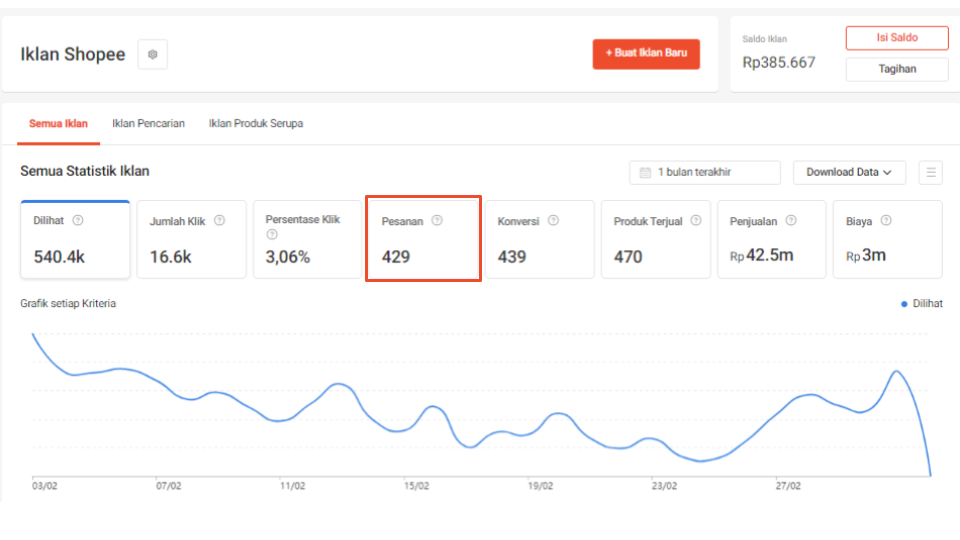Image resolution: width=960 pixels, height=540 pixels.
Task: Click the 19/02 date label on chart axis
Action: pos(541,486)
